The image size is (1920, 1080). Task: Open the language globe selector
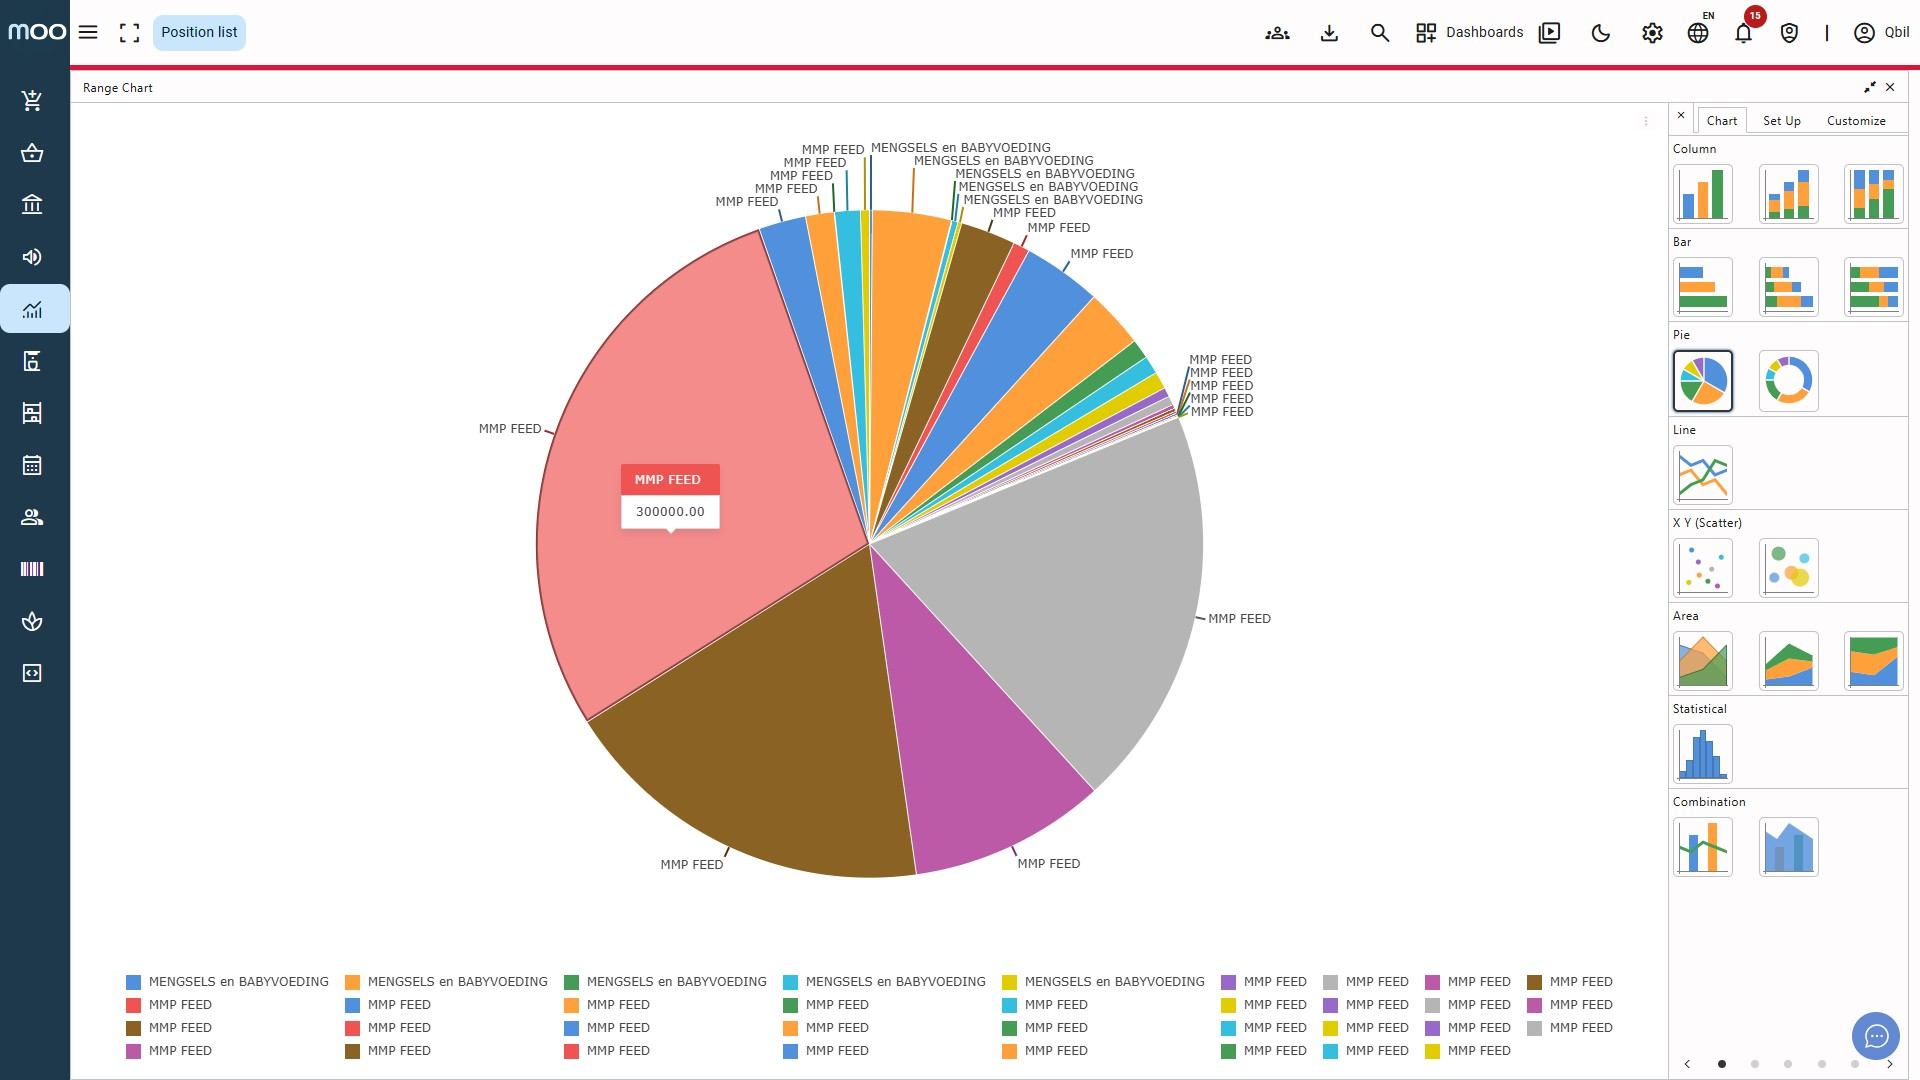tap(1698, 33)
